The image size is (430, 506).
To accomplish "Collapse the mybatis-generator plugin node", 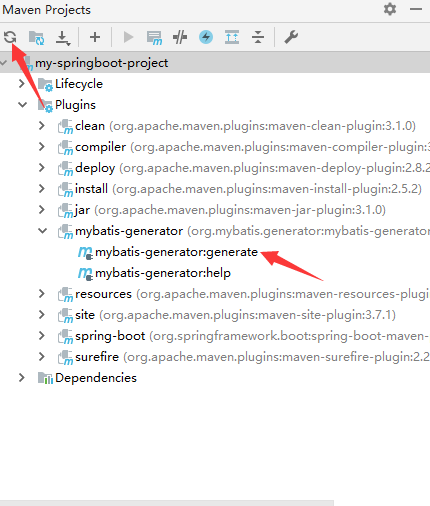I will 43,231.
